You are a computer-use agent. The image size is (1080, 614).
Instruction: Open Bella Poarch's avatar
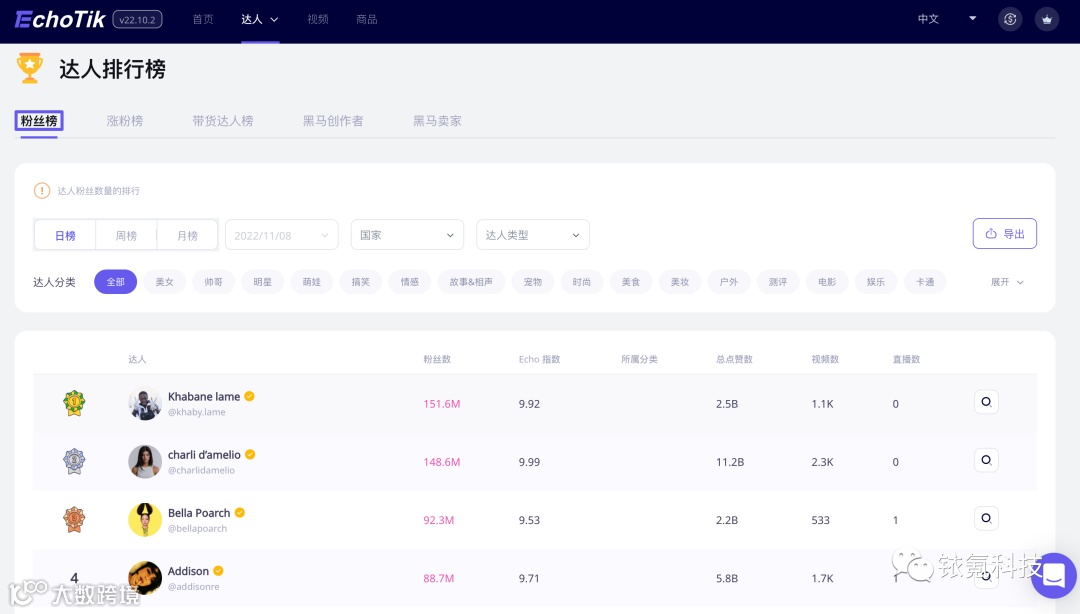(x=145, y=520)
